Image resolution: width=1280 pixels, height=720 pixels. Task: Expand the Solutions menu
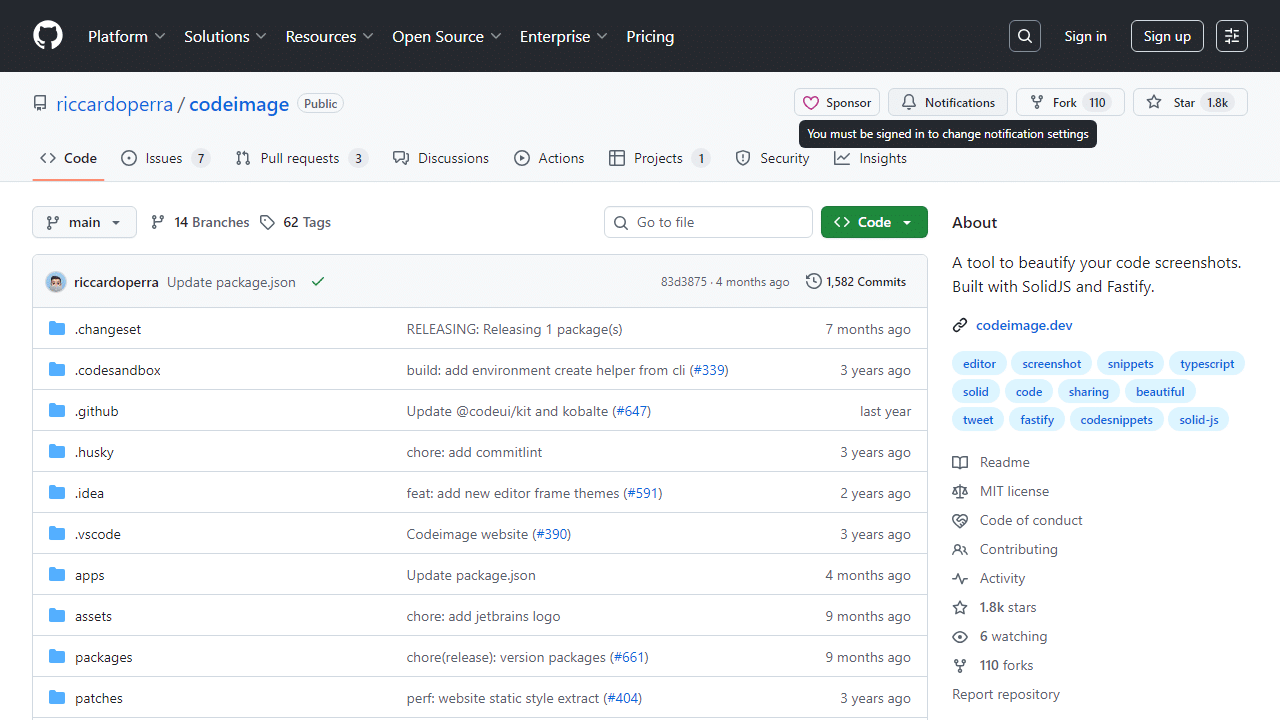(x=225, y=36)
